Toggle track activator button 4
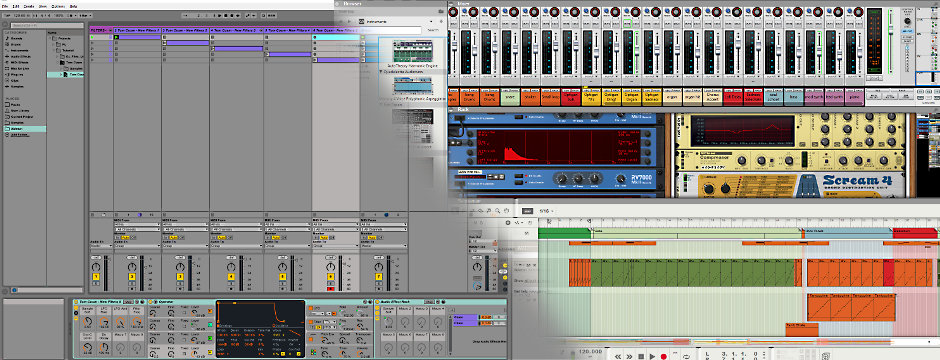 click(x=231, y=277)
